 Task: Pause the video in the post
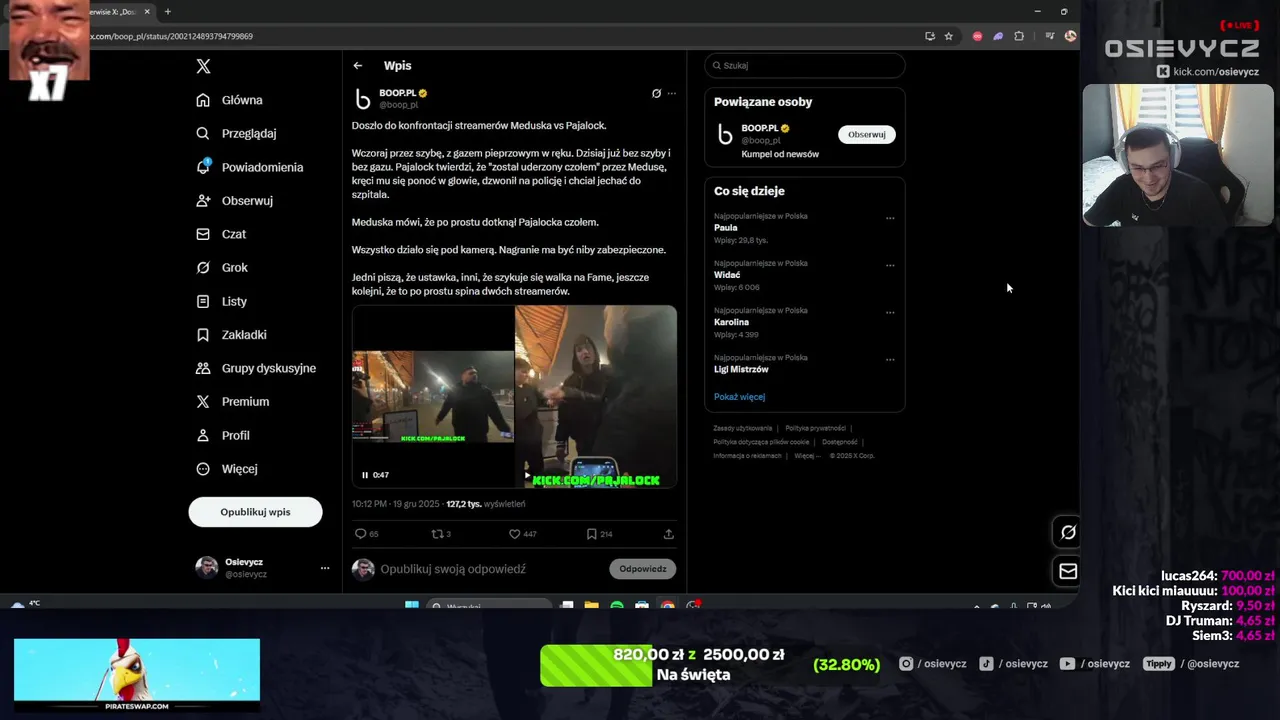click(365, 475)
